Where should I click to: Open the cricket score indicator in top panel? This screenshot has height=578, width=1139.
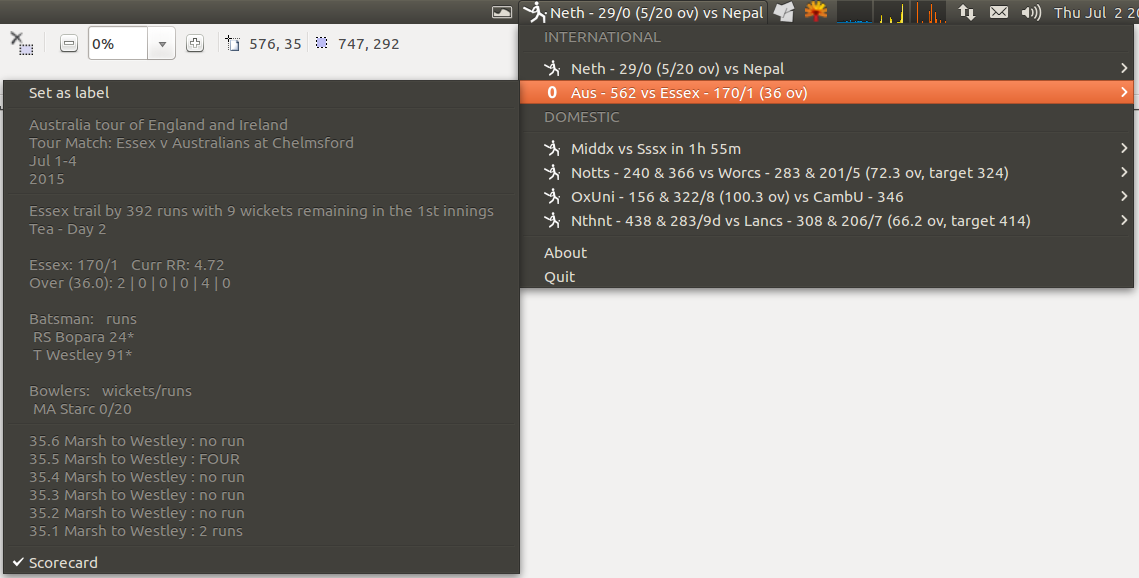coord(644,12)
